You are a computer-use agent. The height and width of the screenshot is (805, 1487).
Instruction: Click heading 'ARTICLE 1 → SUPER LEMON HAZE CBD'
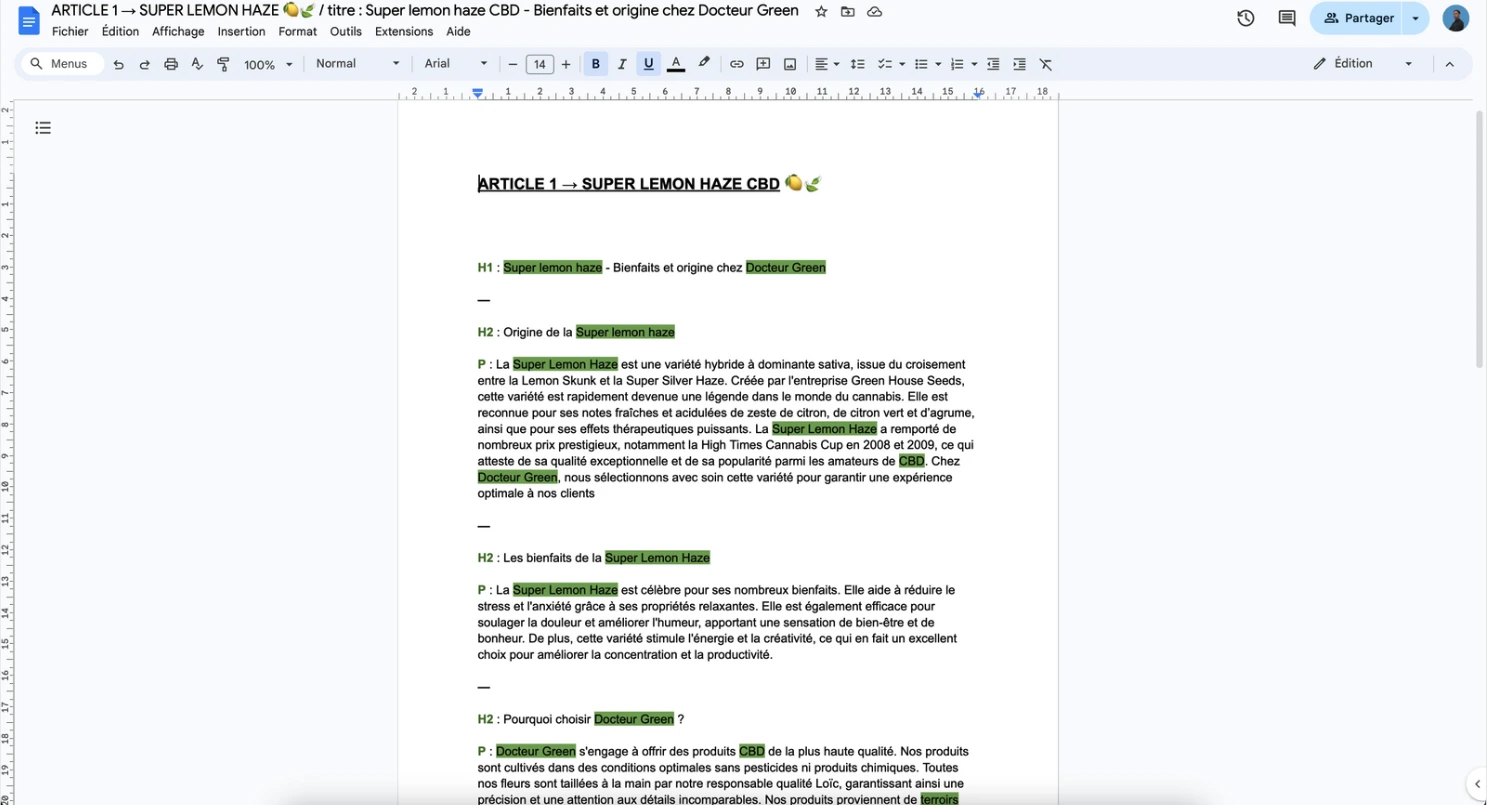(x=629, y=184)
